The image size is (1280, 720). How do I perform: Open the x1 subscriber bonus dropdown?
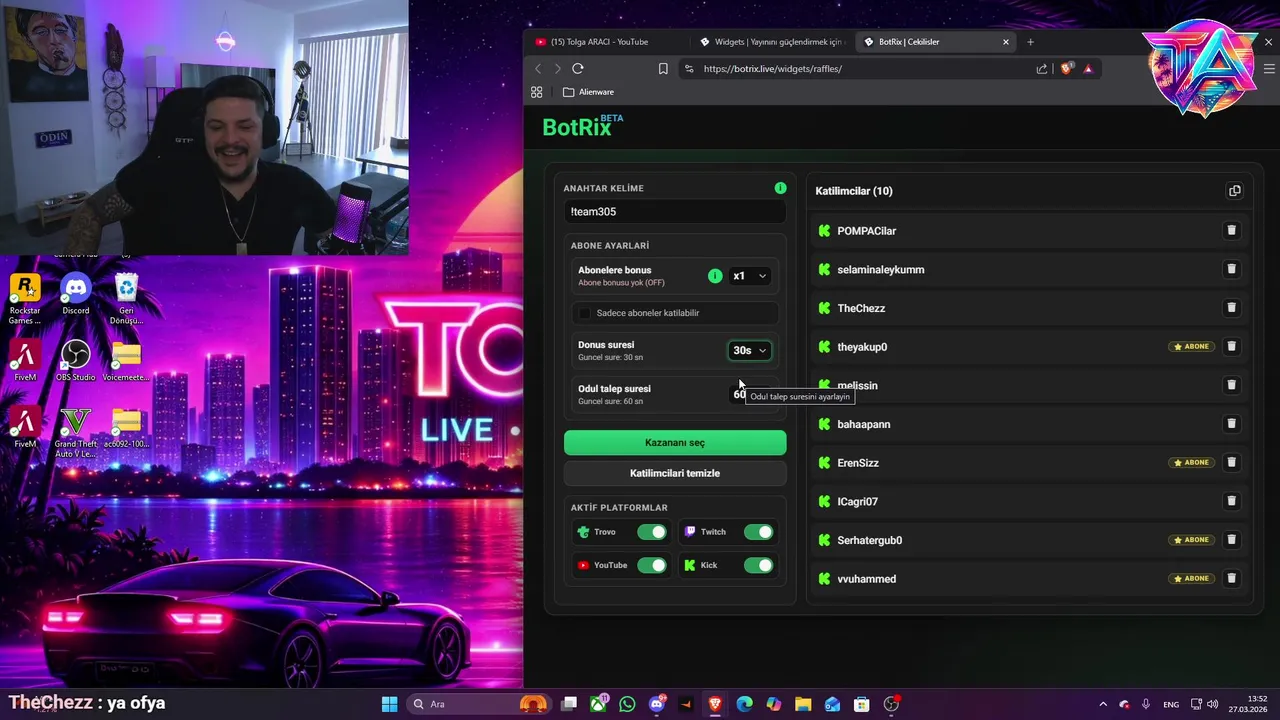coord(749,276)
